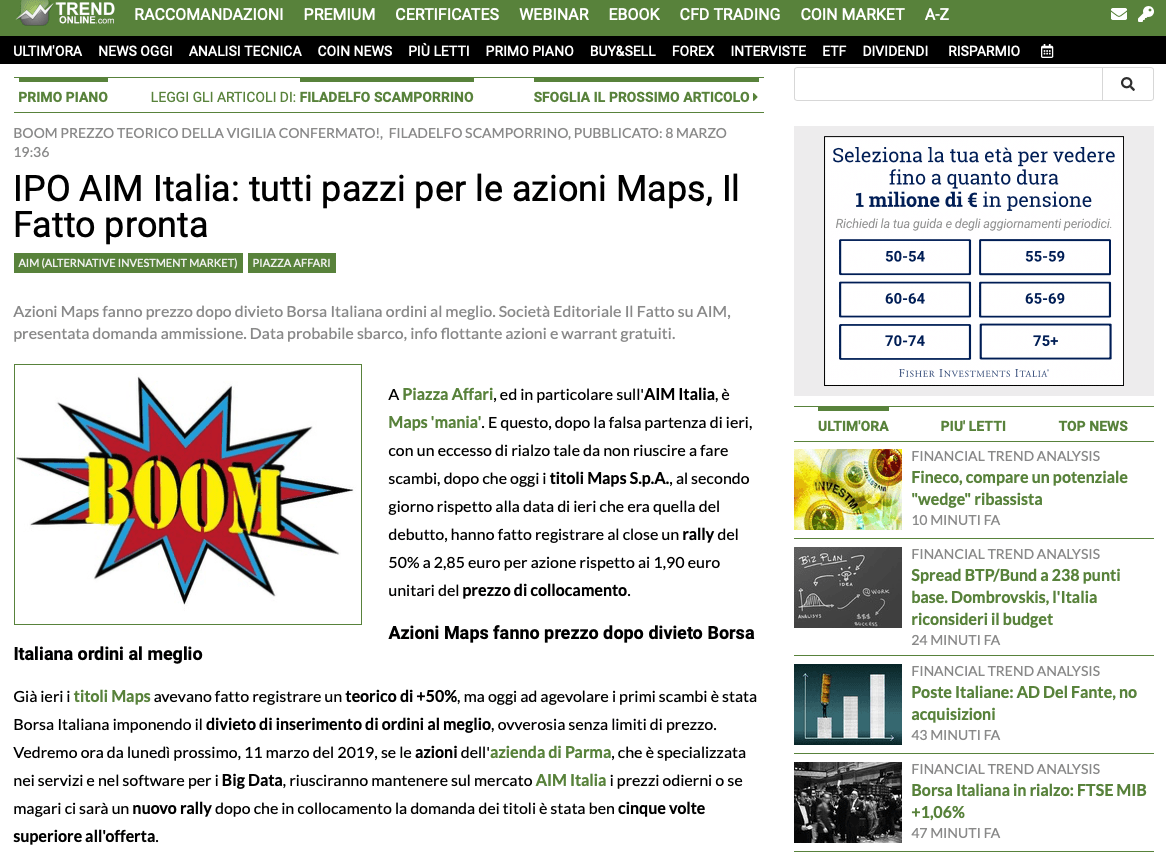Click arrow beside Sfoglia il prossimo articolo
This screenshot has height=853, width=1166.
coord(756,97)
